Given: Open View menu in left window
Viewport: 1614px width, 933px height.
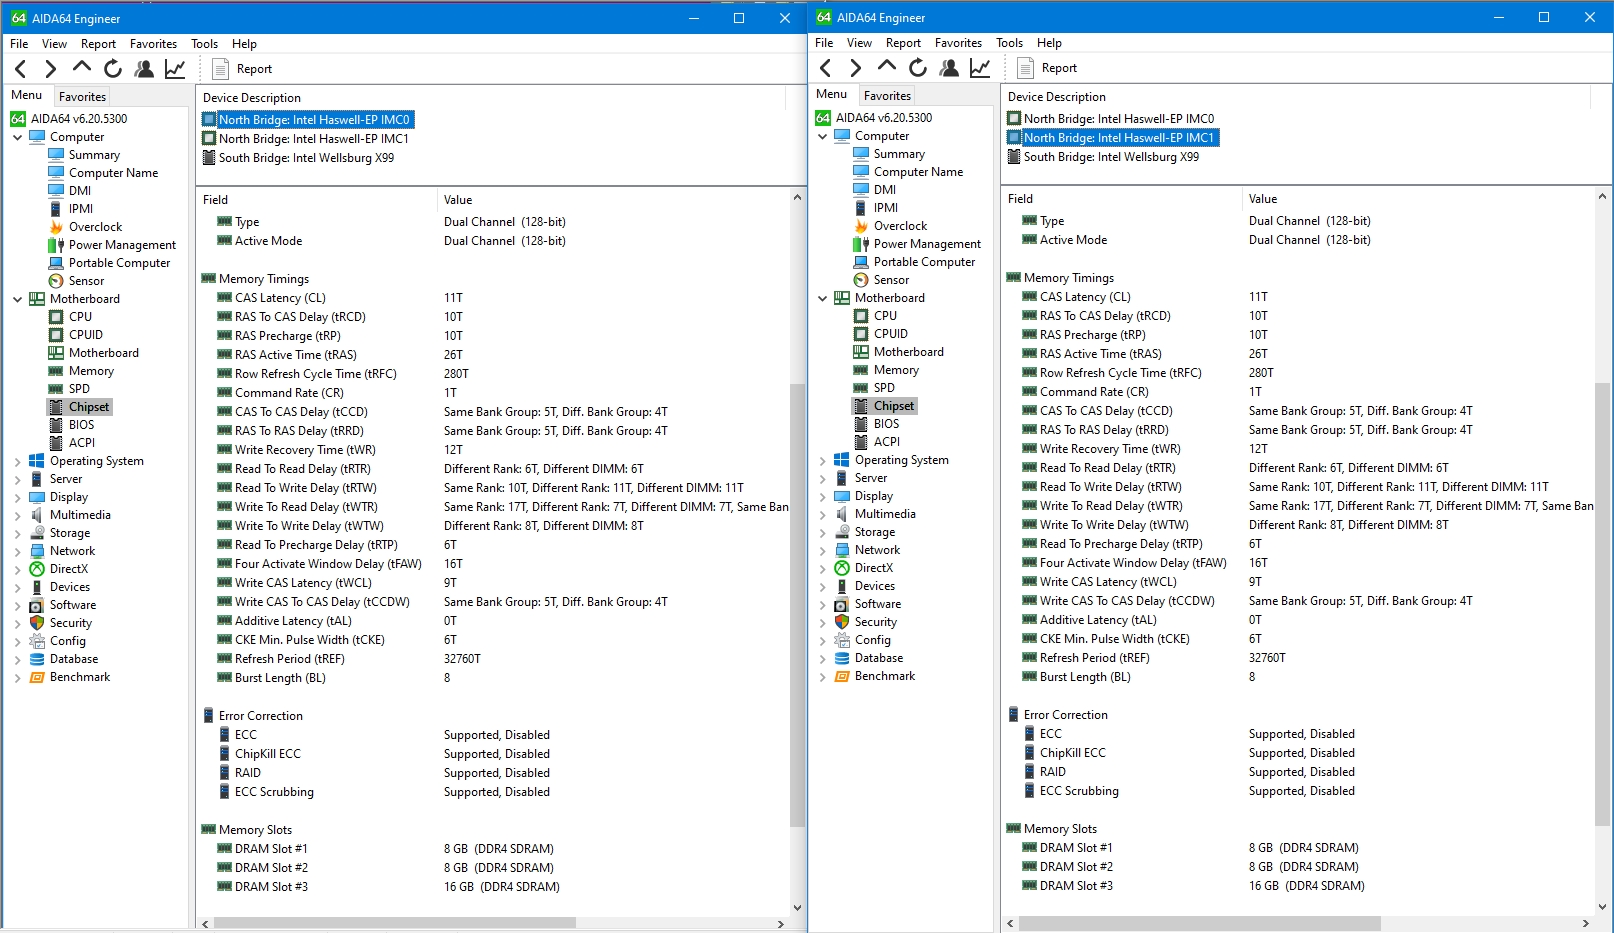Looking at the screenshot, I should coord(54,44).
